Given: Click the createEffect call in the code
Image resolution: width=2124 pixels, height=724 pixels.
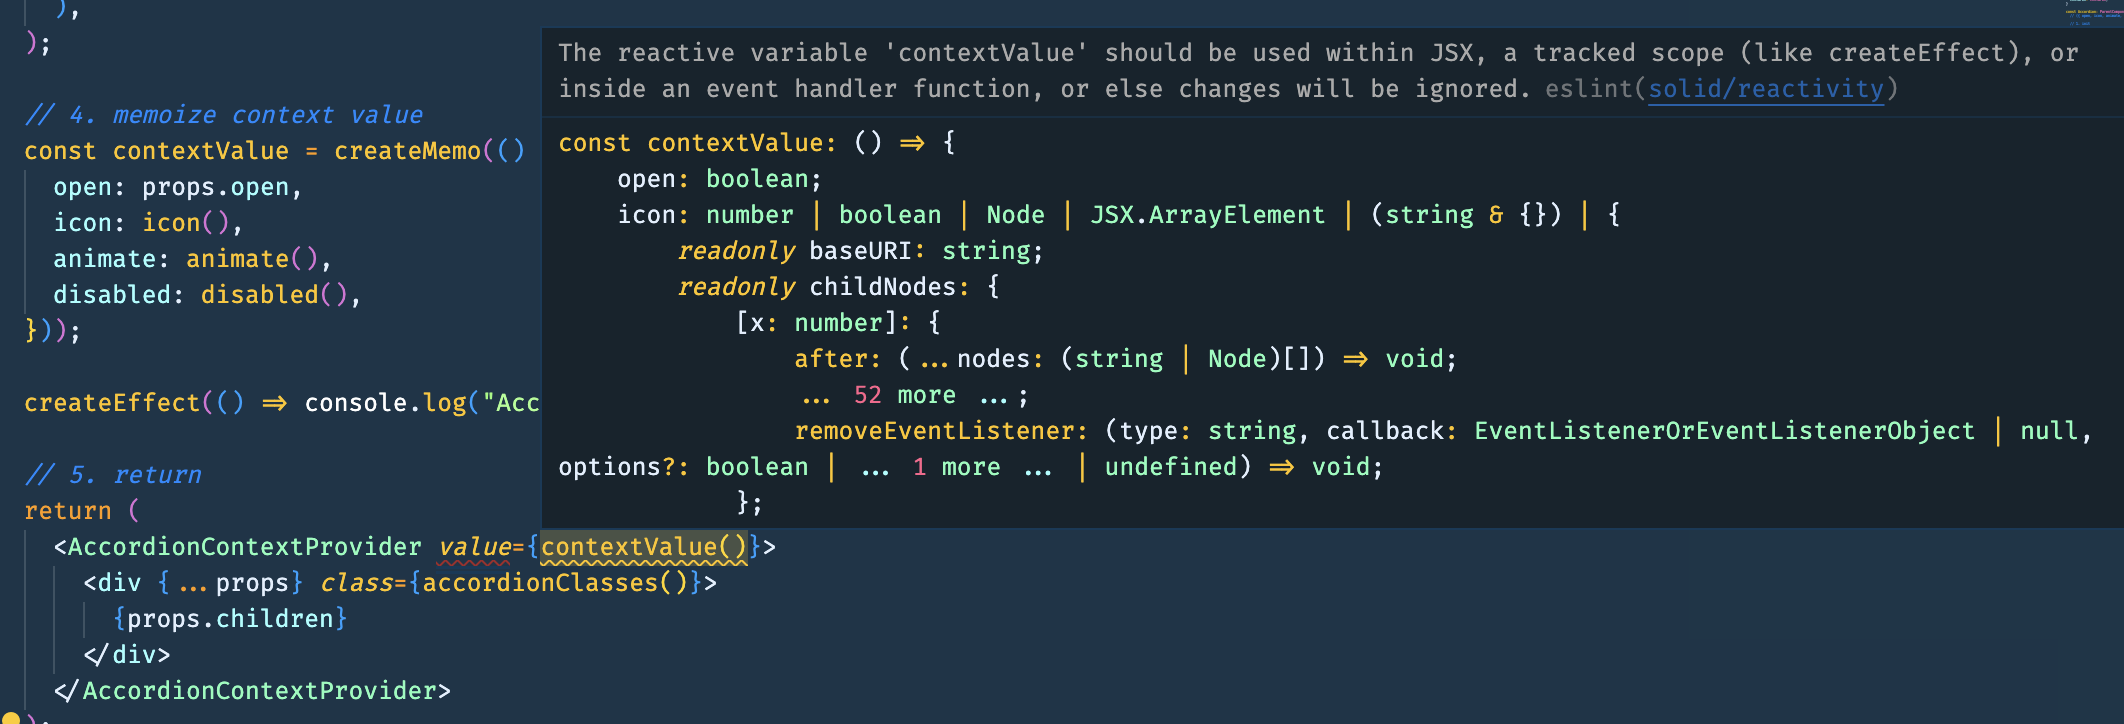Looking at the screenshot, I should (112, 403).
